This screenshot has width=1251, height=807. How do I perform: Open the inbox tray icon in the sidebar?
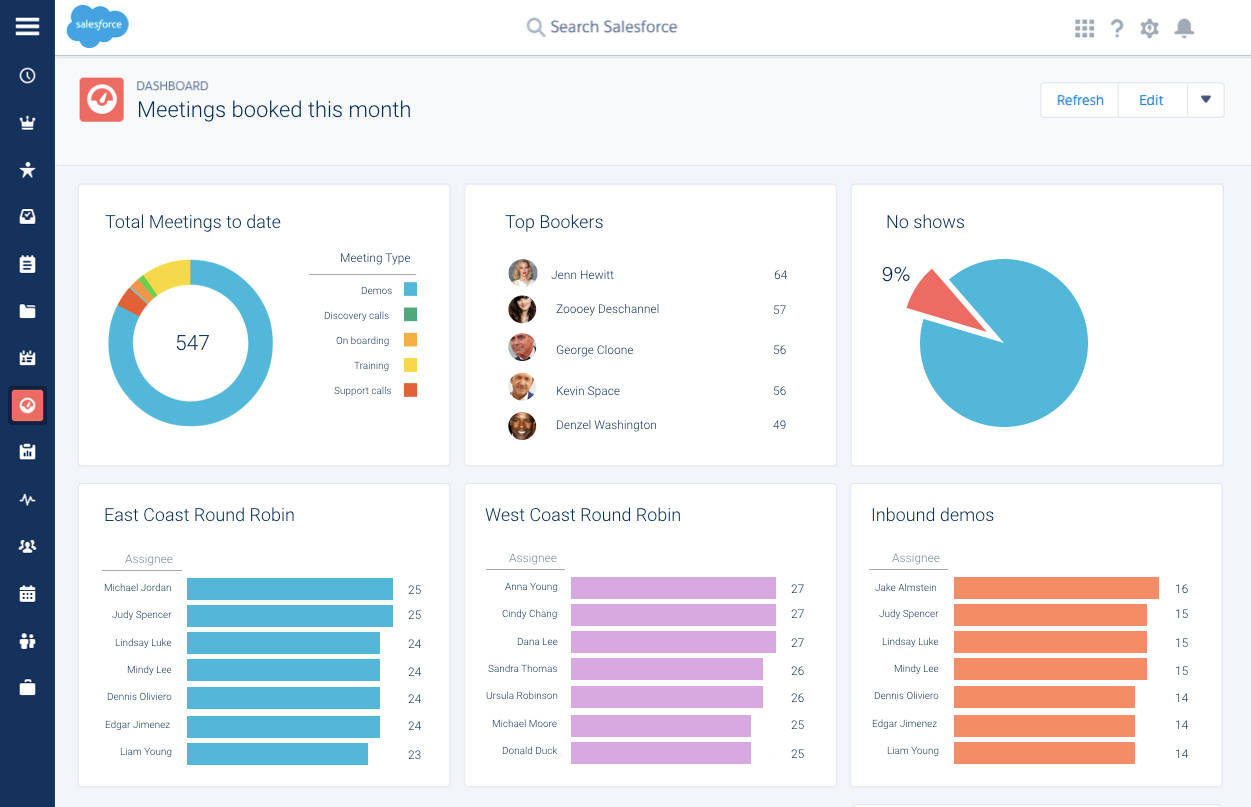tap(27, 217)
